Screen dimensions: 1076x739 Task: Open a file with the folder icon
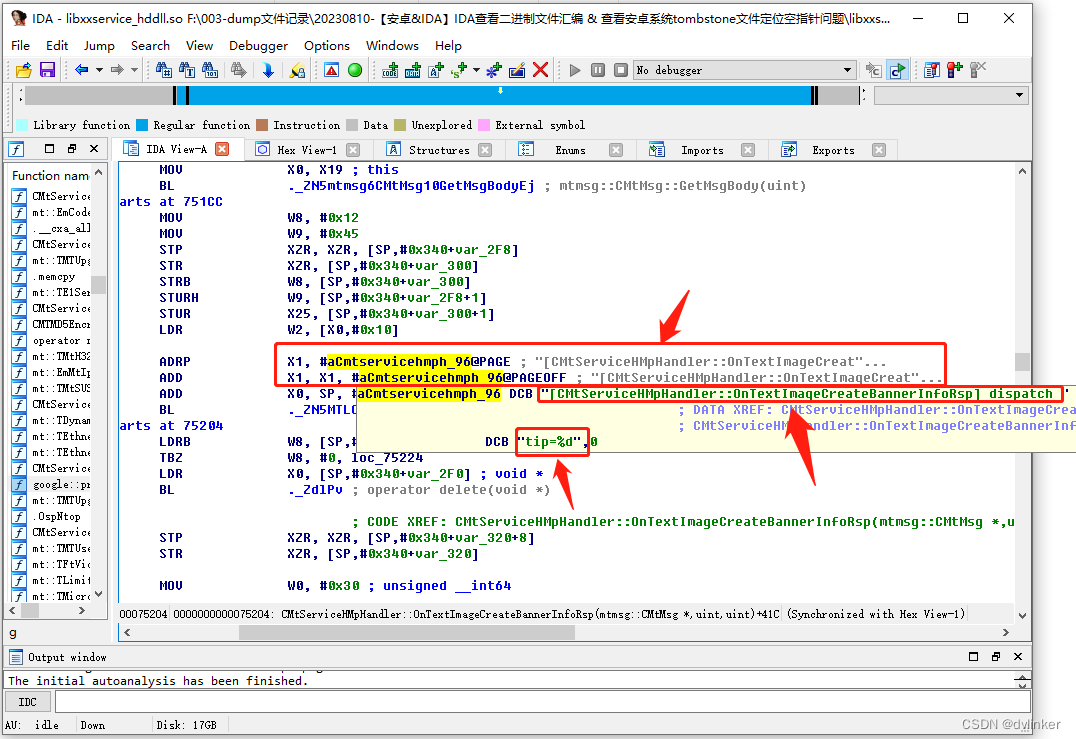tap(24, 70)
